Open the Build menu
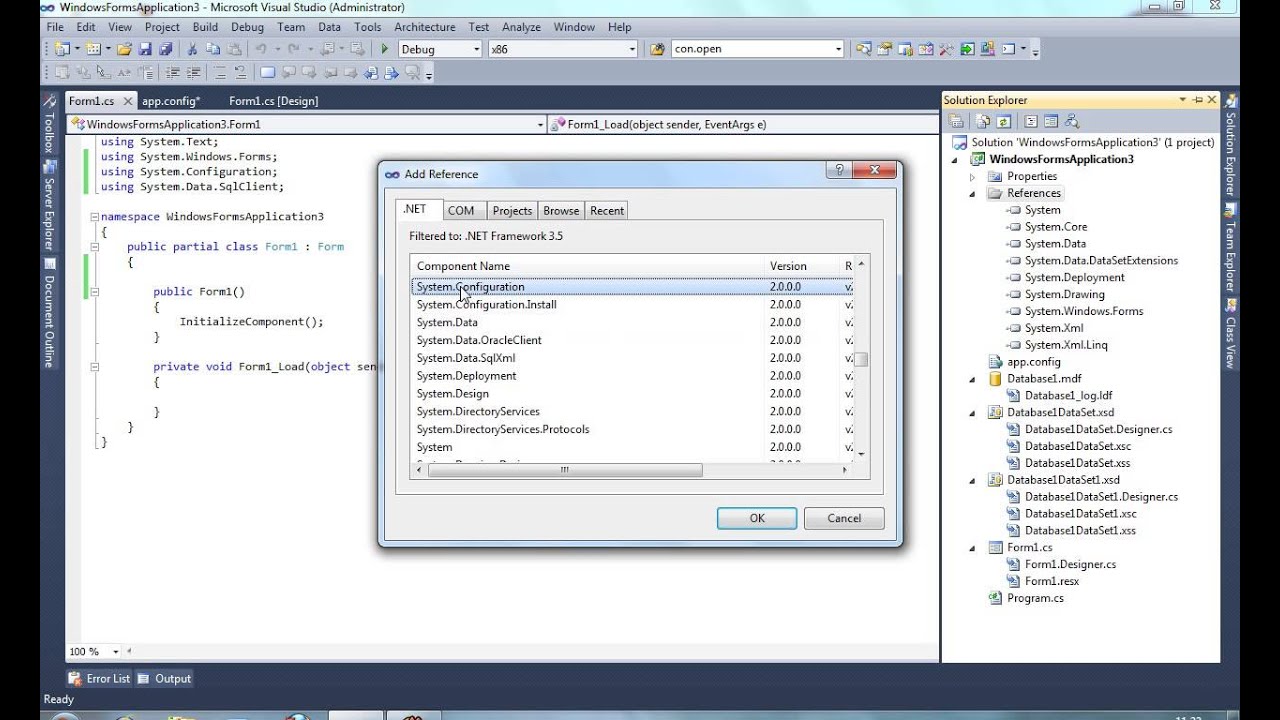This screenshot has width=1280, height=720. coord(205,27)
